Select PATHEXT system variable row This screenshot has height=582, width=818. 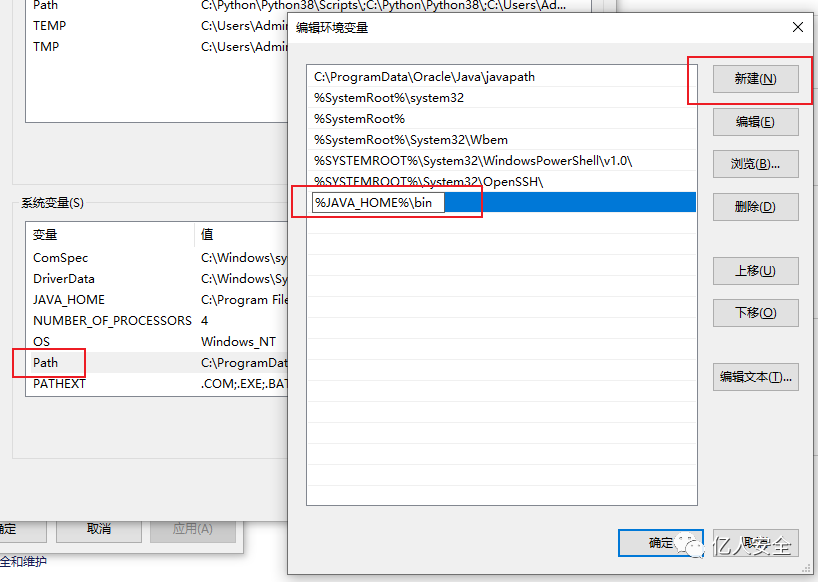click(157, 384)
